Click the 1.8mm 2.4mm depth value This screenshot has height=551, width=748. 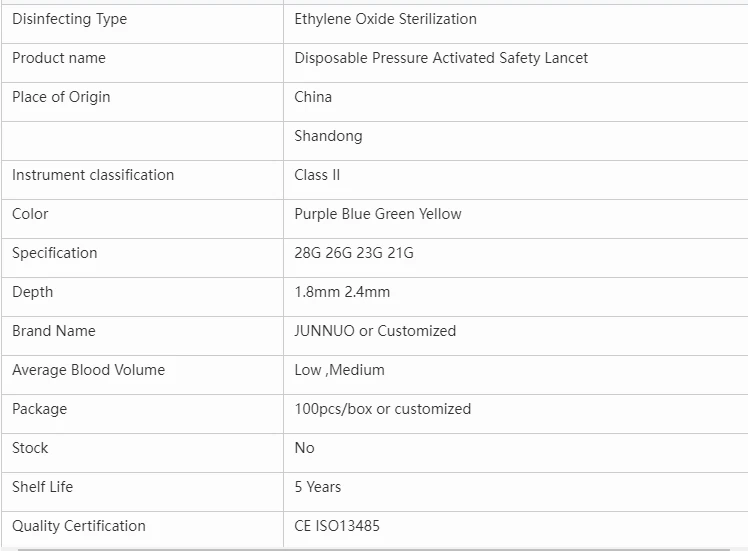(x=342, y=292)
